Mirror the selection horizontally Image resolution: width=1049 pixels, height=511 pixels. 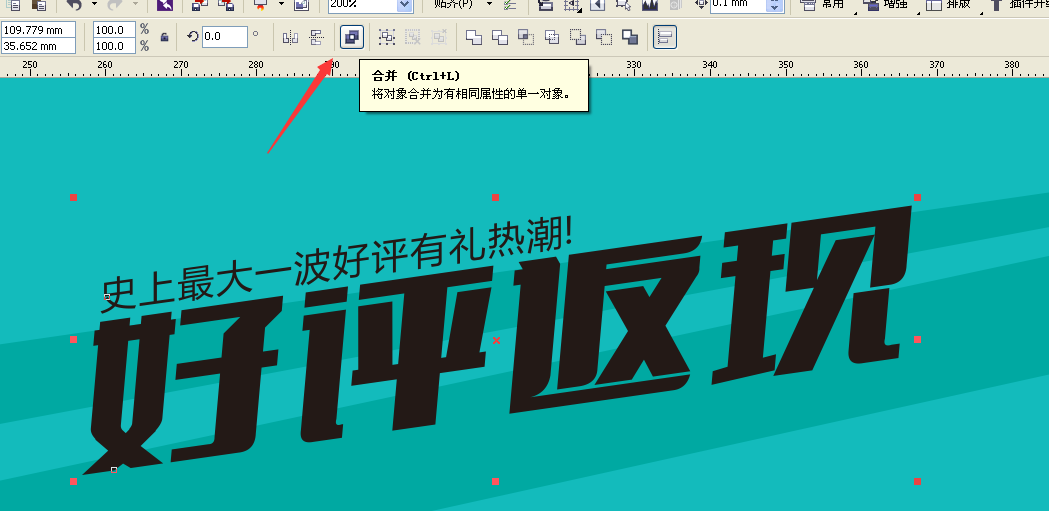291,38
